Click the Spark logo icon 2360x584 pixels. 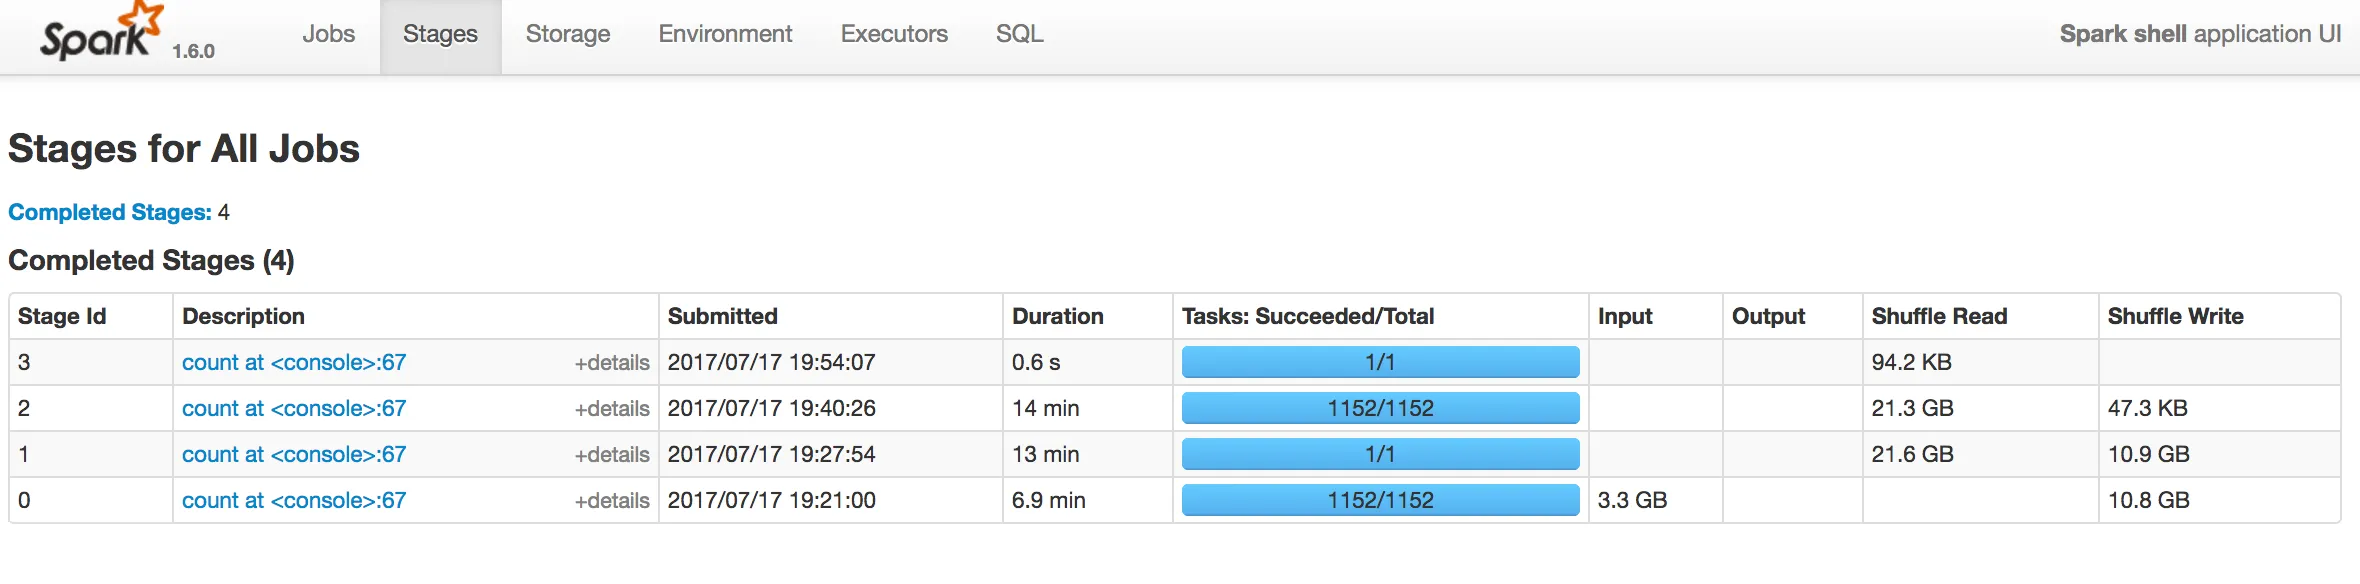pos(100,34)
